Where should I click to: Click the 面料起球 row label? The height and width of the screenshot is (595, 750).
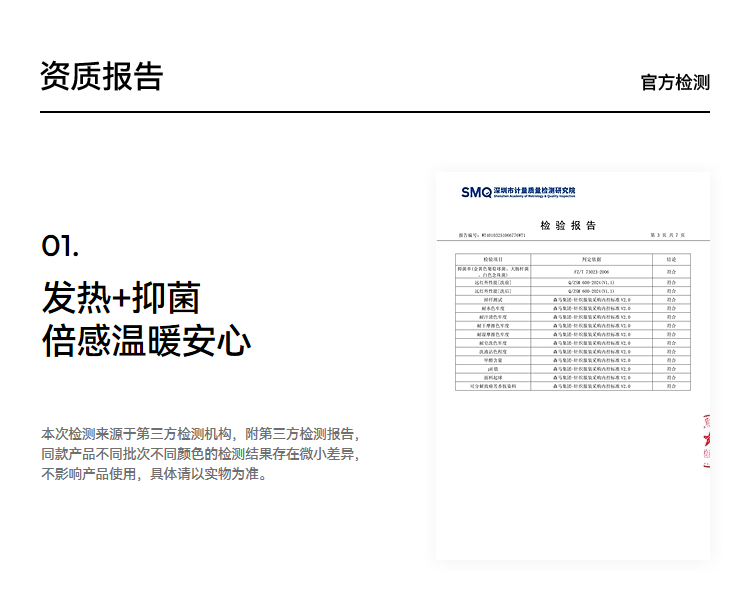493,377
